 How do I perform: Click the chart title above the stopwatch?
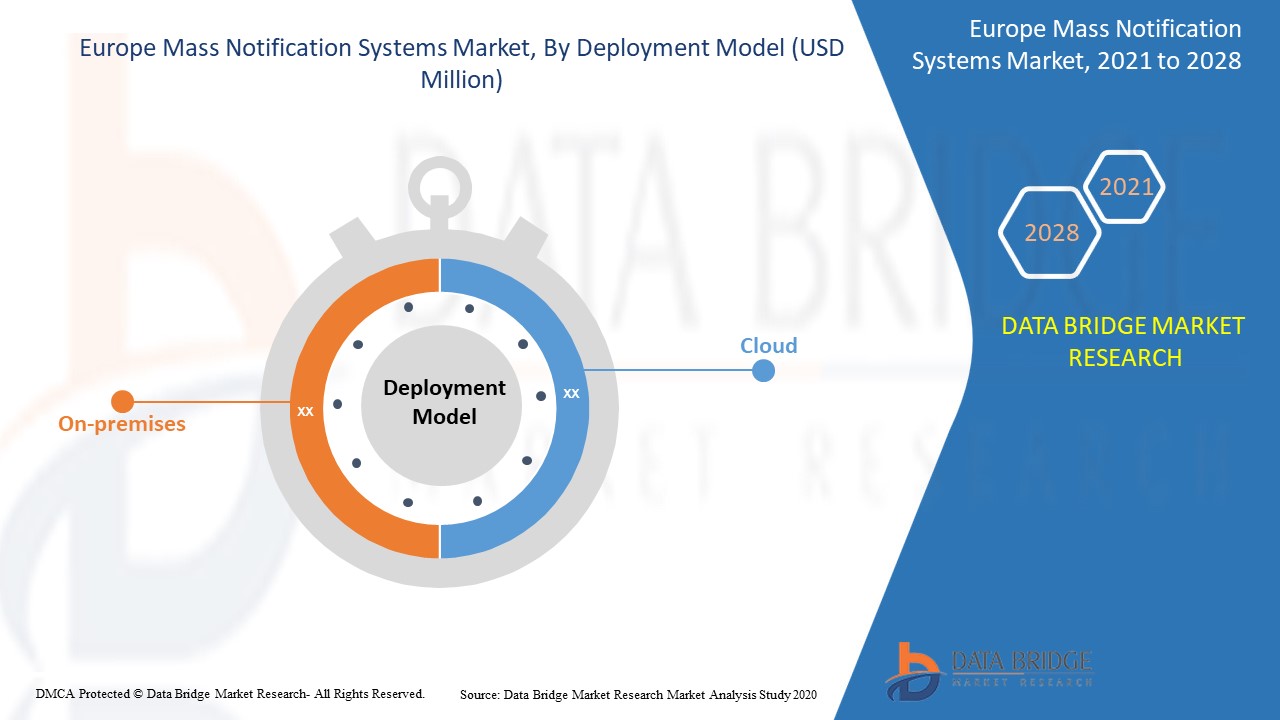(460, 62)
